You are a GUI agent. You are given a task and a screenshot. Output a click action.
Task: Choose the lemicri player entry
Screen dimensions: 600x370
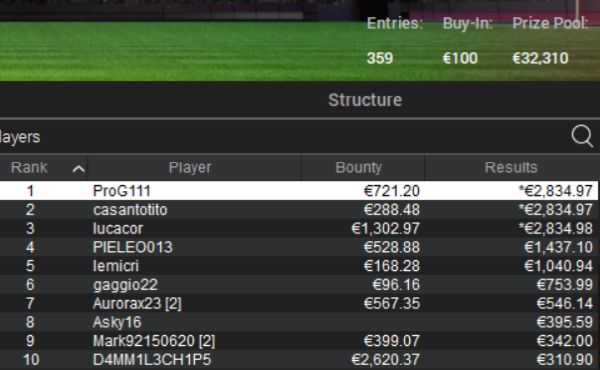299,266
